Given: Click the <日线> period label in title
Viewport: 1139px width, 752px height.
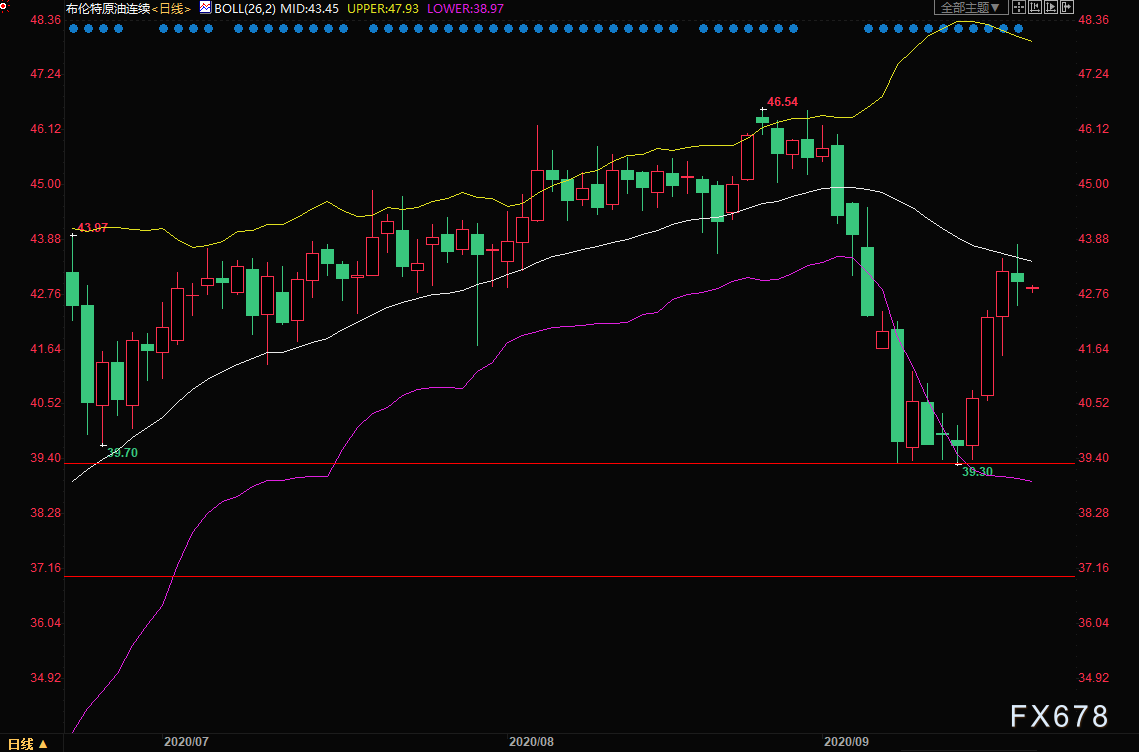Looking at the screenshot, I should click(x=171, y=9).
